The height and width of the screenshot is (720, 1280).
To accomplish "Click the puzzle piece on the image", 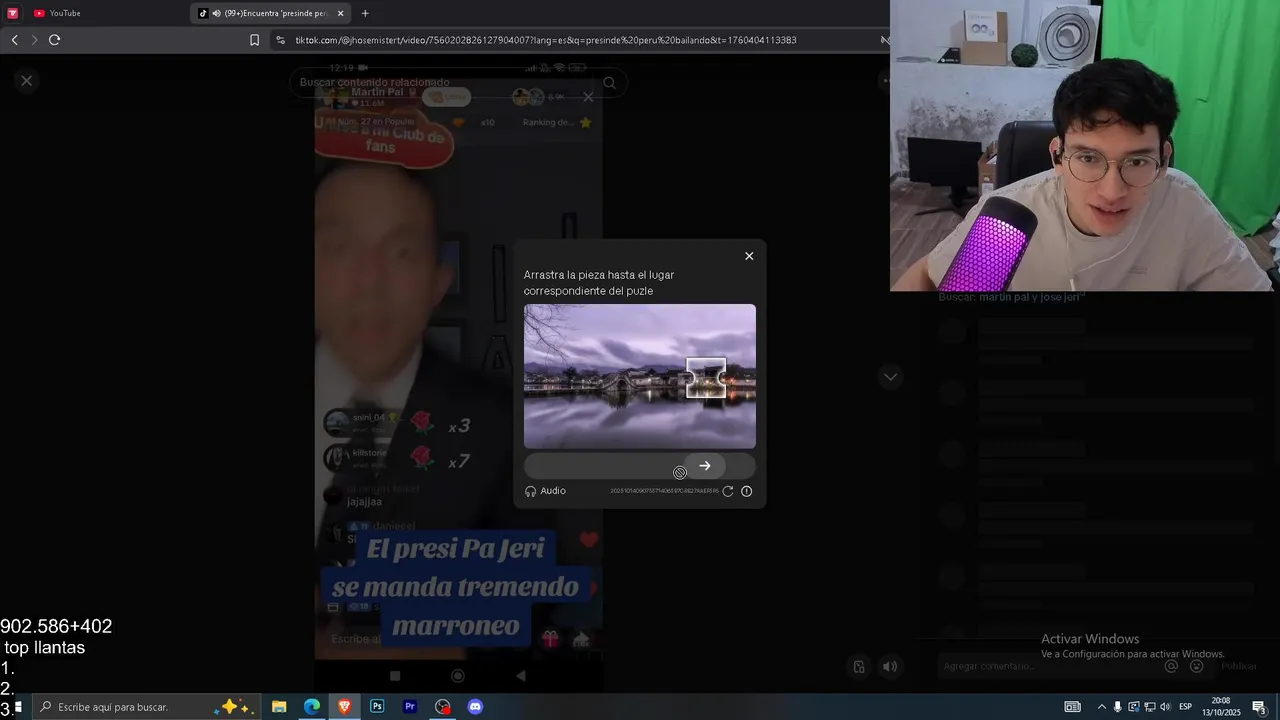I will click(706, 378).
